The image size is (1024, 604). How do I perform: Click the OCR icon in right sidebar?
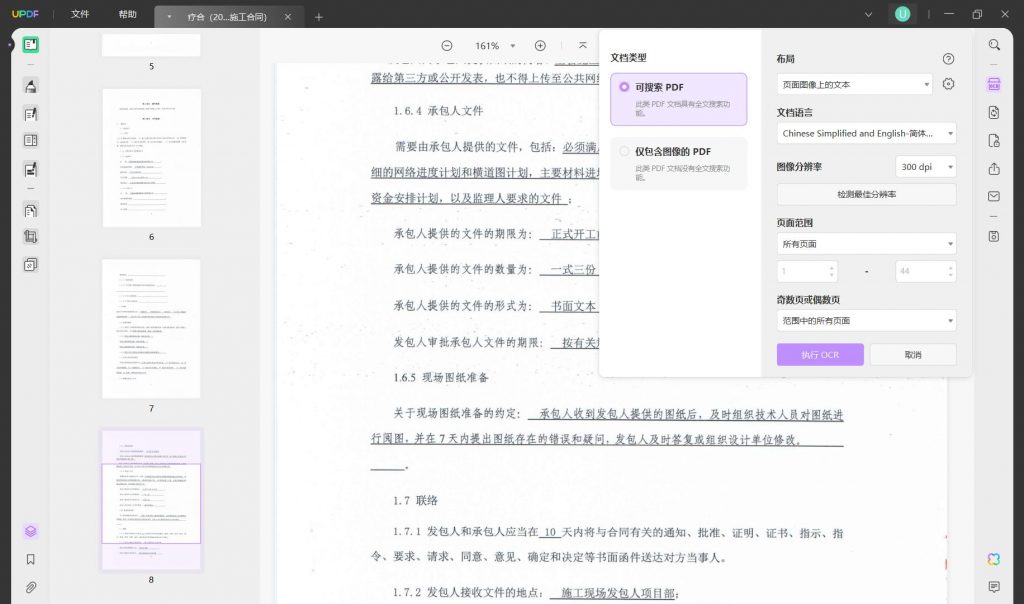coord(994,84)
